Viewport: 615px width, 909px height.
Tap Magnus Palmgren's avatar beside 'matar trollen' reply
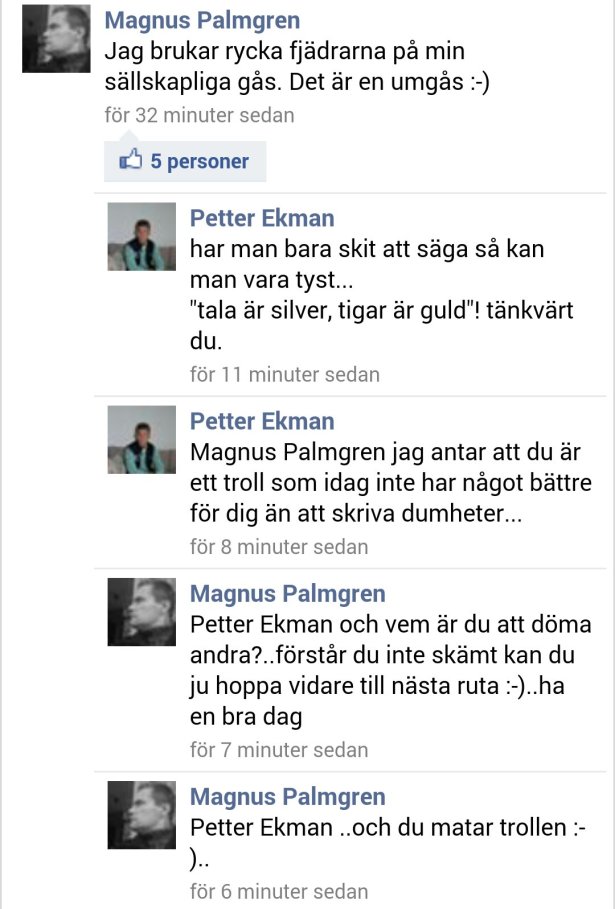(141, 815)
